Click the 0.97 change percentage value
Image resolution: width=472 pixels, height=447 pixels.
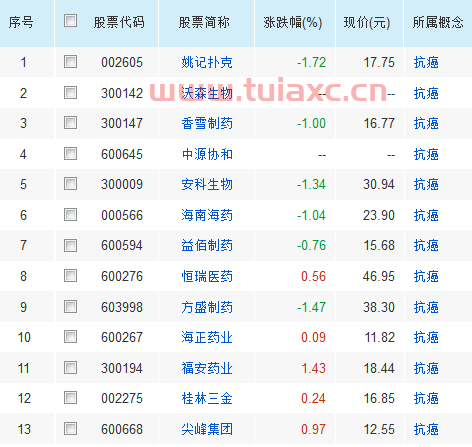(x=313, y=429)
